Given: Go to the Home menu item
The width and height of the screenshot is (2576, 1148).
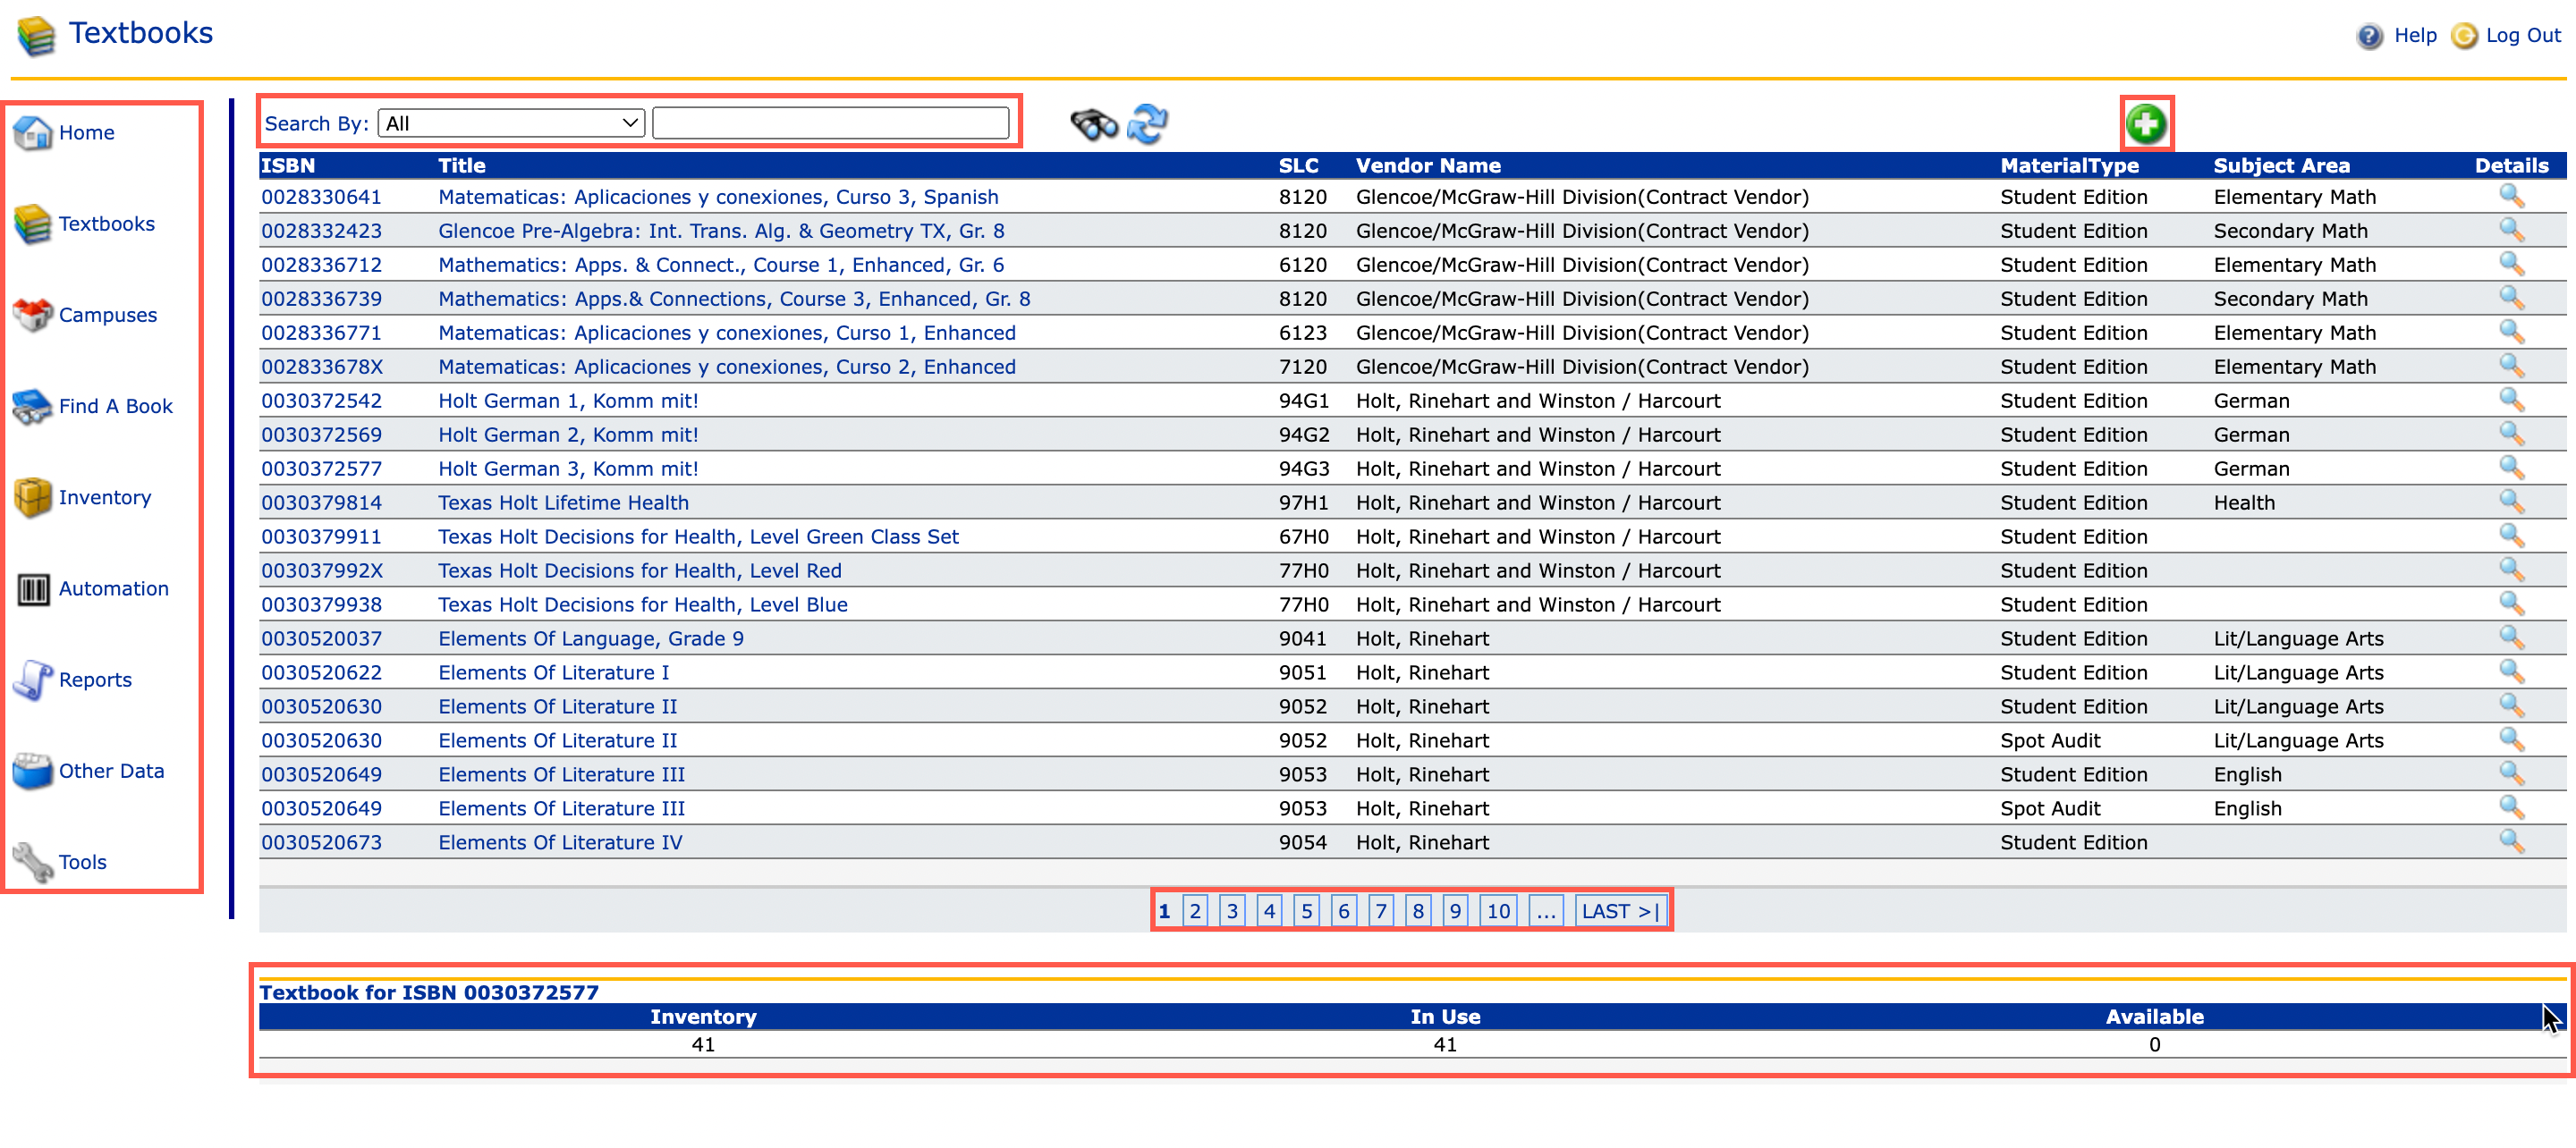Looking at the screenshot, I should pyautogui.click(x=86, y=132).
